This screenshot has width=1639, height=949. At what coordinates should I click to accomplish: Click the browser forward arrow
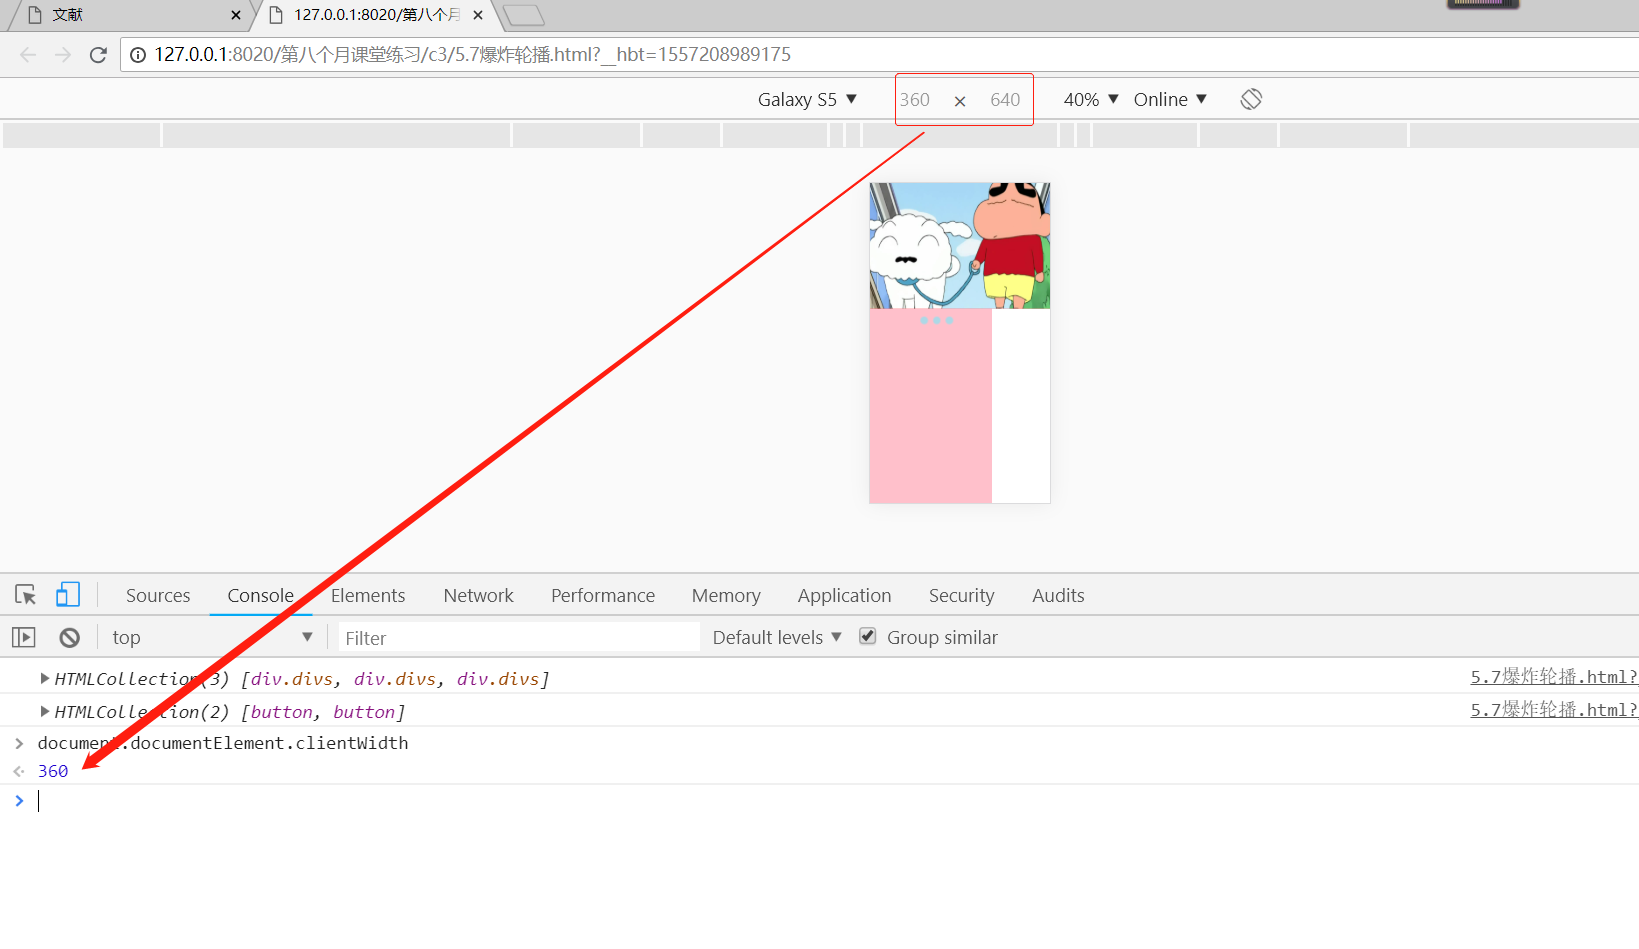click(x=63, y=55)
